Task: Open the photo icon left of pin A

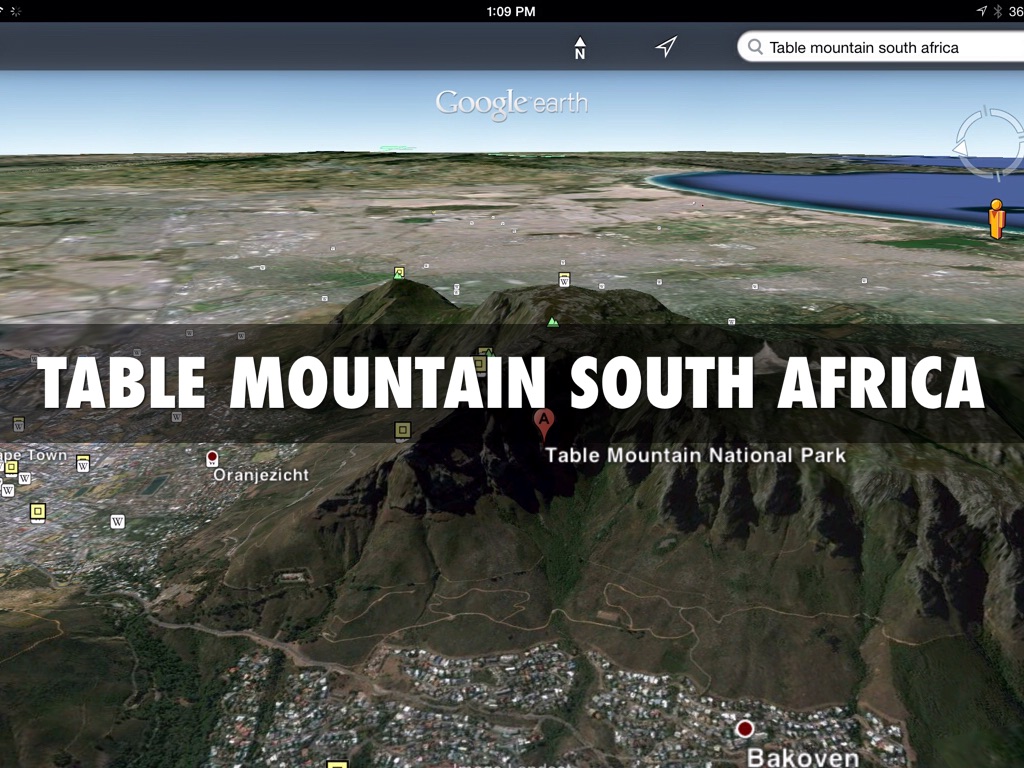Action: pos(402,431)
